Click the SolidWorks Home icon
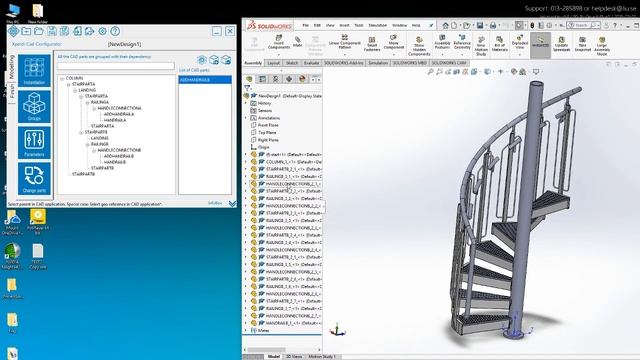This screenshot has height=360, width=640. click(x=445, y=25)
